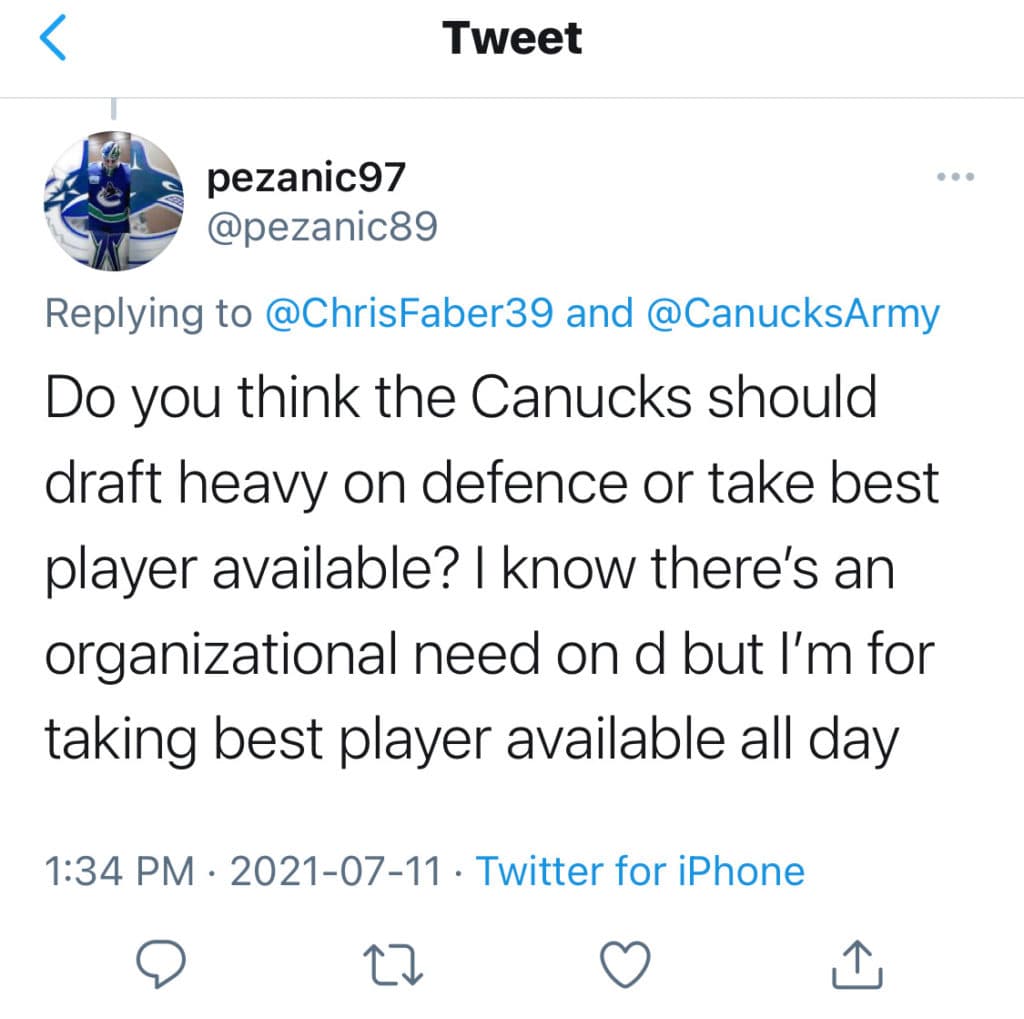Screen dimensions: 1024x1019
Task: Tap the 'Replying to' label
Action: pyautogui.click(x=148, y=314)
